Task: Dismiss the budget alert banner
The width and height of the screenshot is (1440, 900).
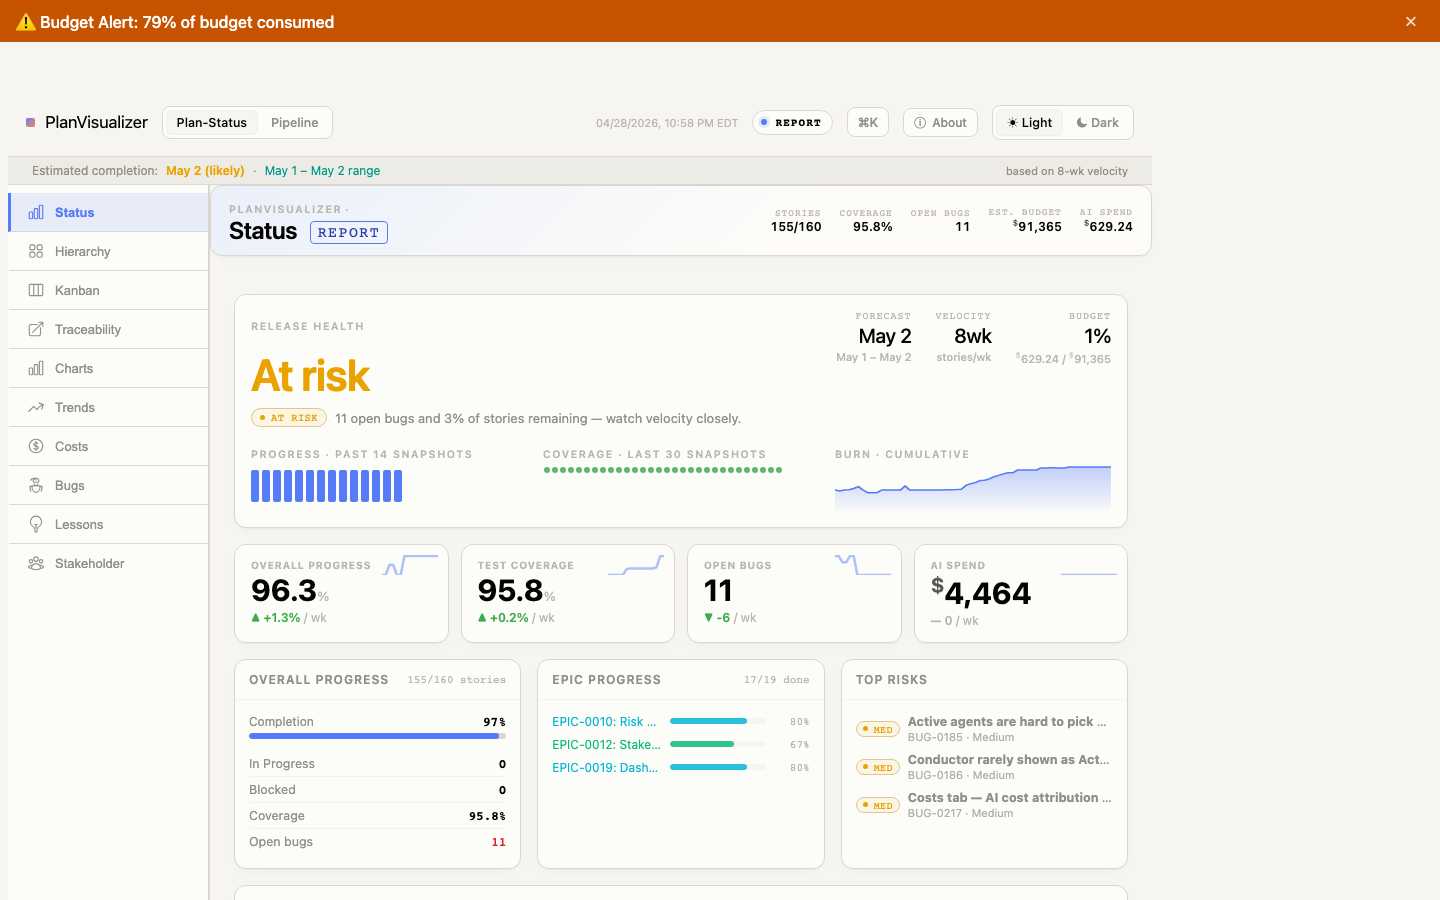Action: (x=1411, y=21)
